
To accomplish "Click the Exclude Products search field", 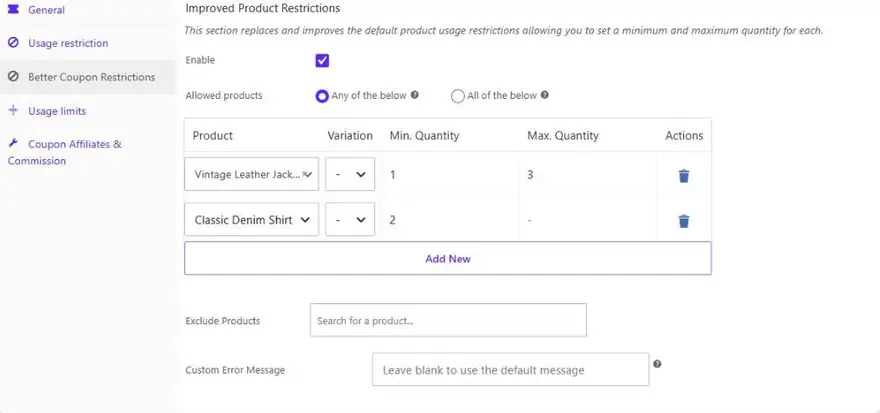I will click(x=448, y=320).
